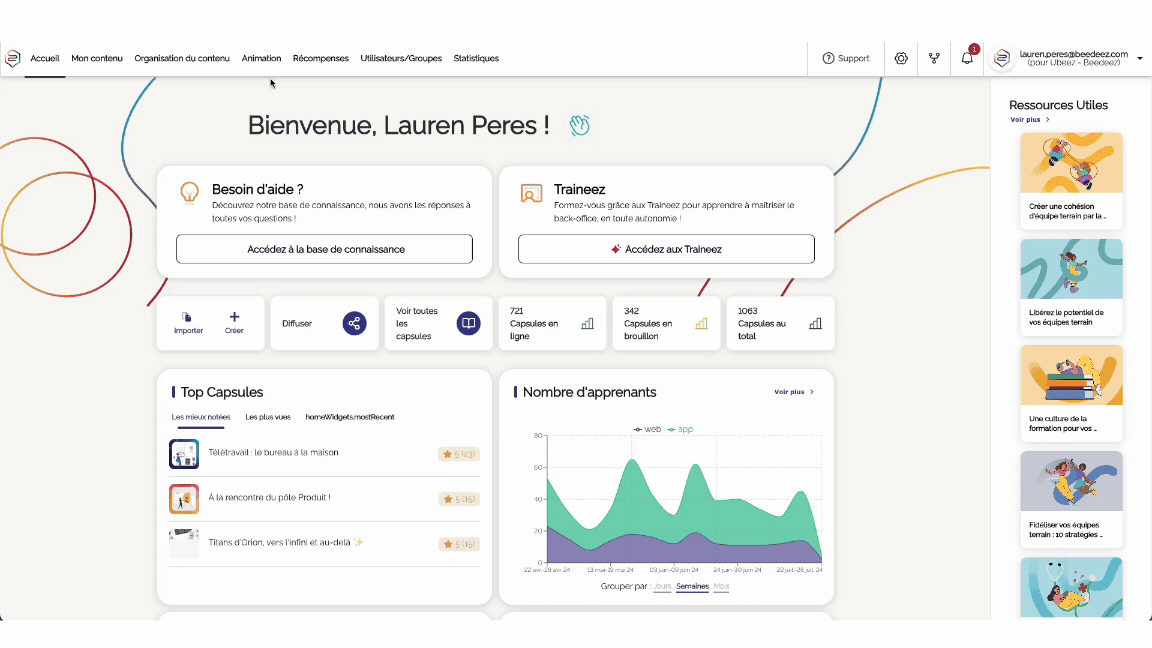
Task: Open the notifications bell
Action: pos(967,58)
